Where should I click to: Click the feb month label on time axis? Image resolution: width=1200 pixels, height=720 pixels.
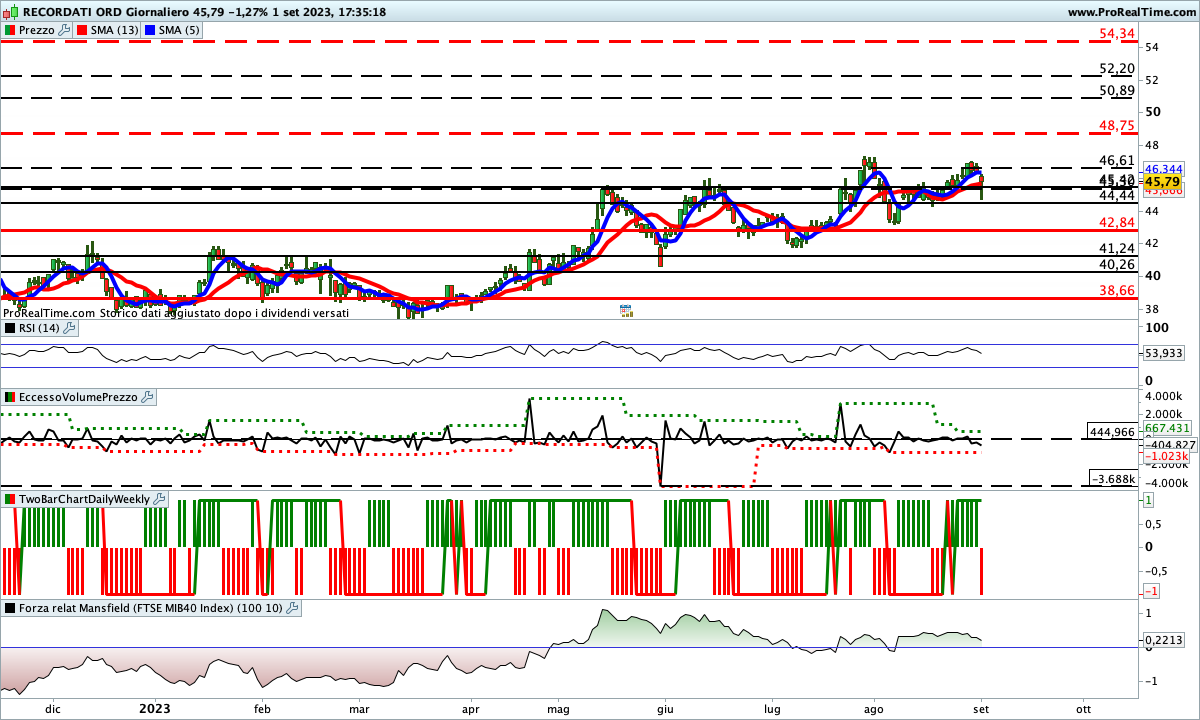262,708
